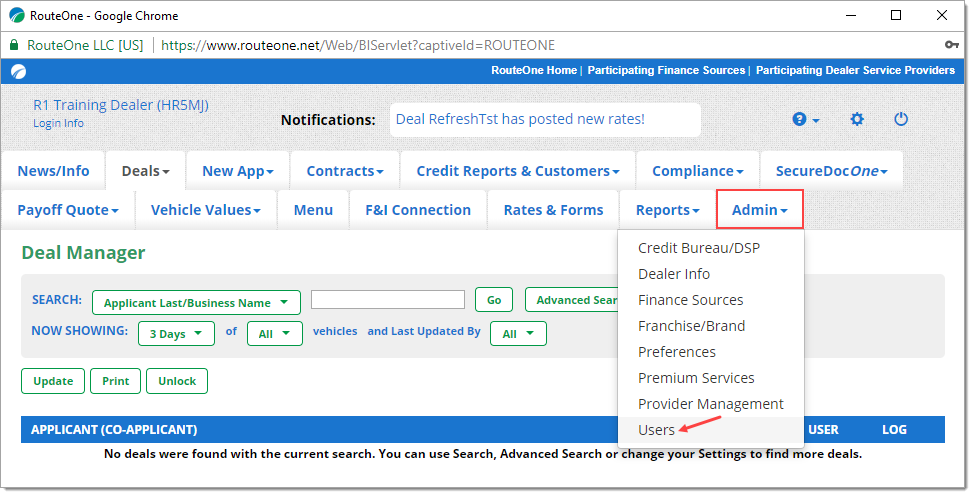The width and height of the screenshot is (972, 495).
Task: Click the USER column header
Action: click(x=823, y=429)
